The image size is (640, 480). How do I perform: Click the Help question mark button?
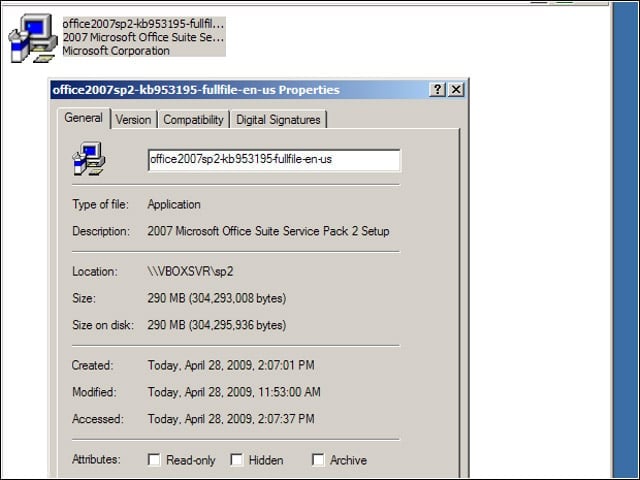click(437, 89)
